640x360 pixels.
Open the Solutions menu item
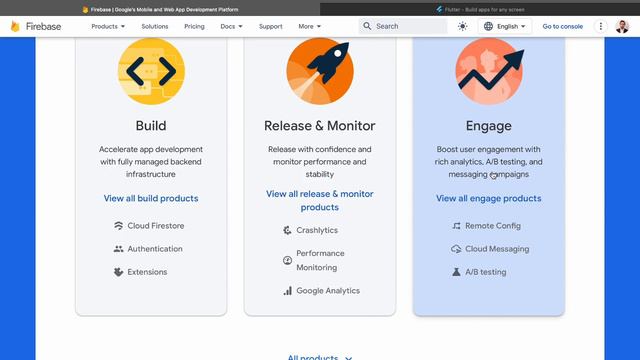[x=155, y=26]
